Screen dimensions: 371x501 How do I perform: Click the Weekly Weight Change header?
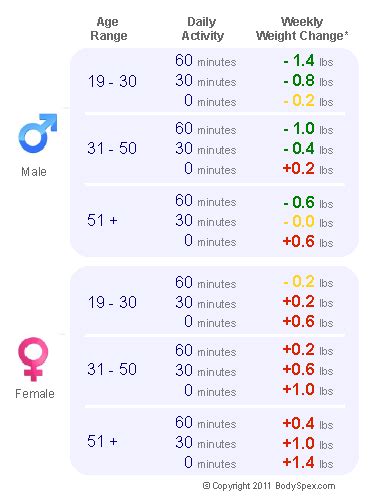pyautogui.click(x=302, y=29)
